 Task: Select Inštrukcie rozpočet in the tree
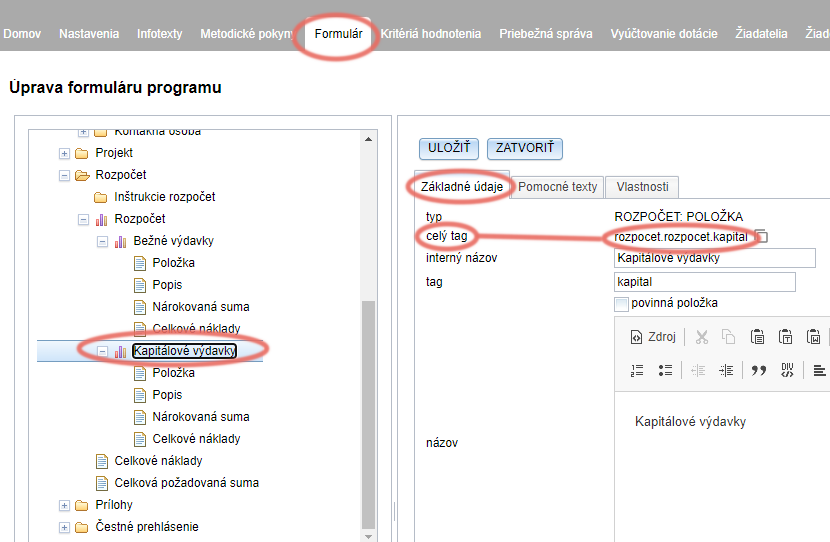coord(165,197)
